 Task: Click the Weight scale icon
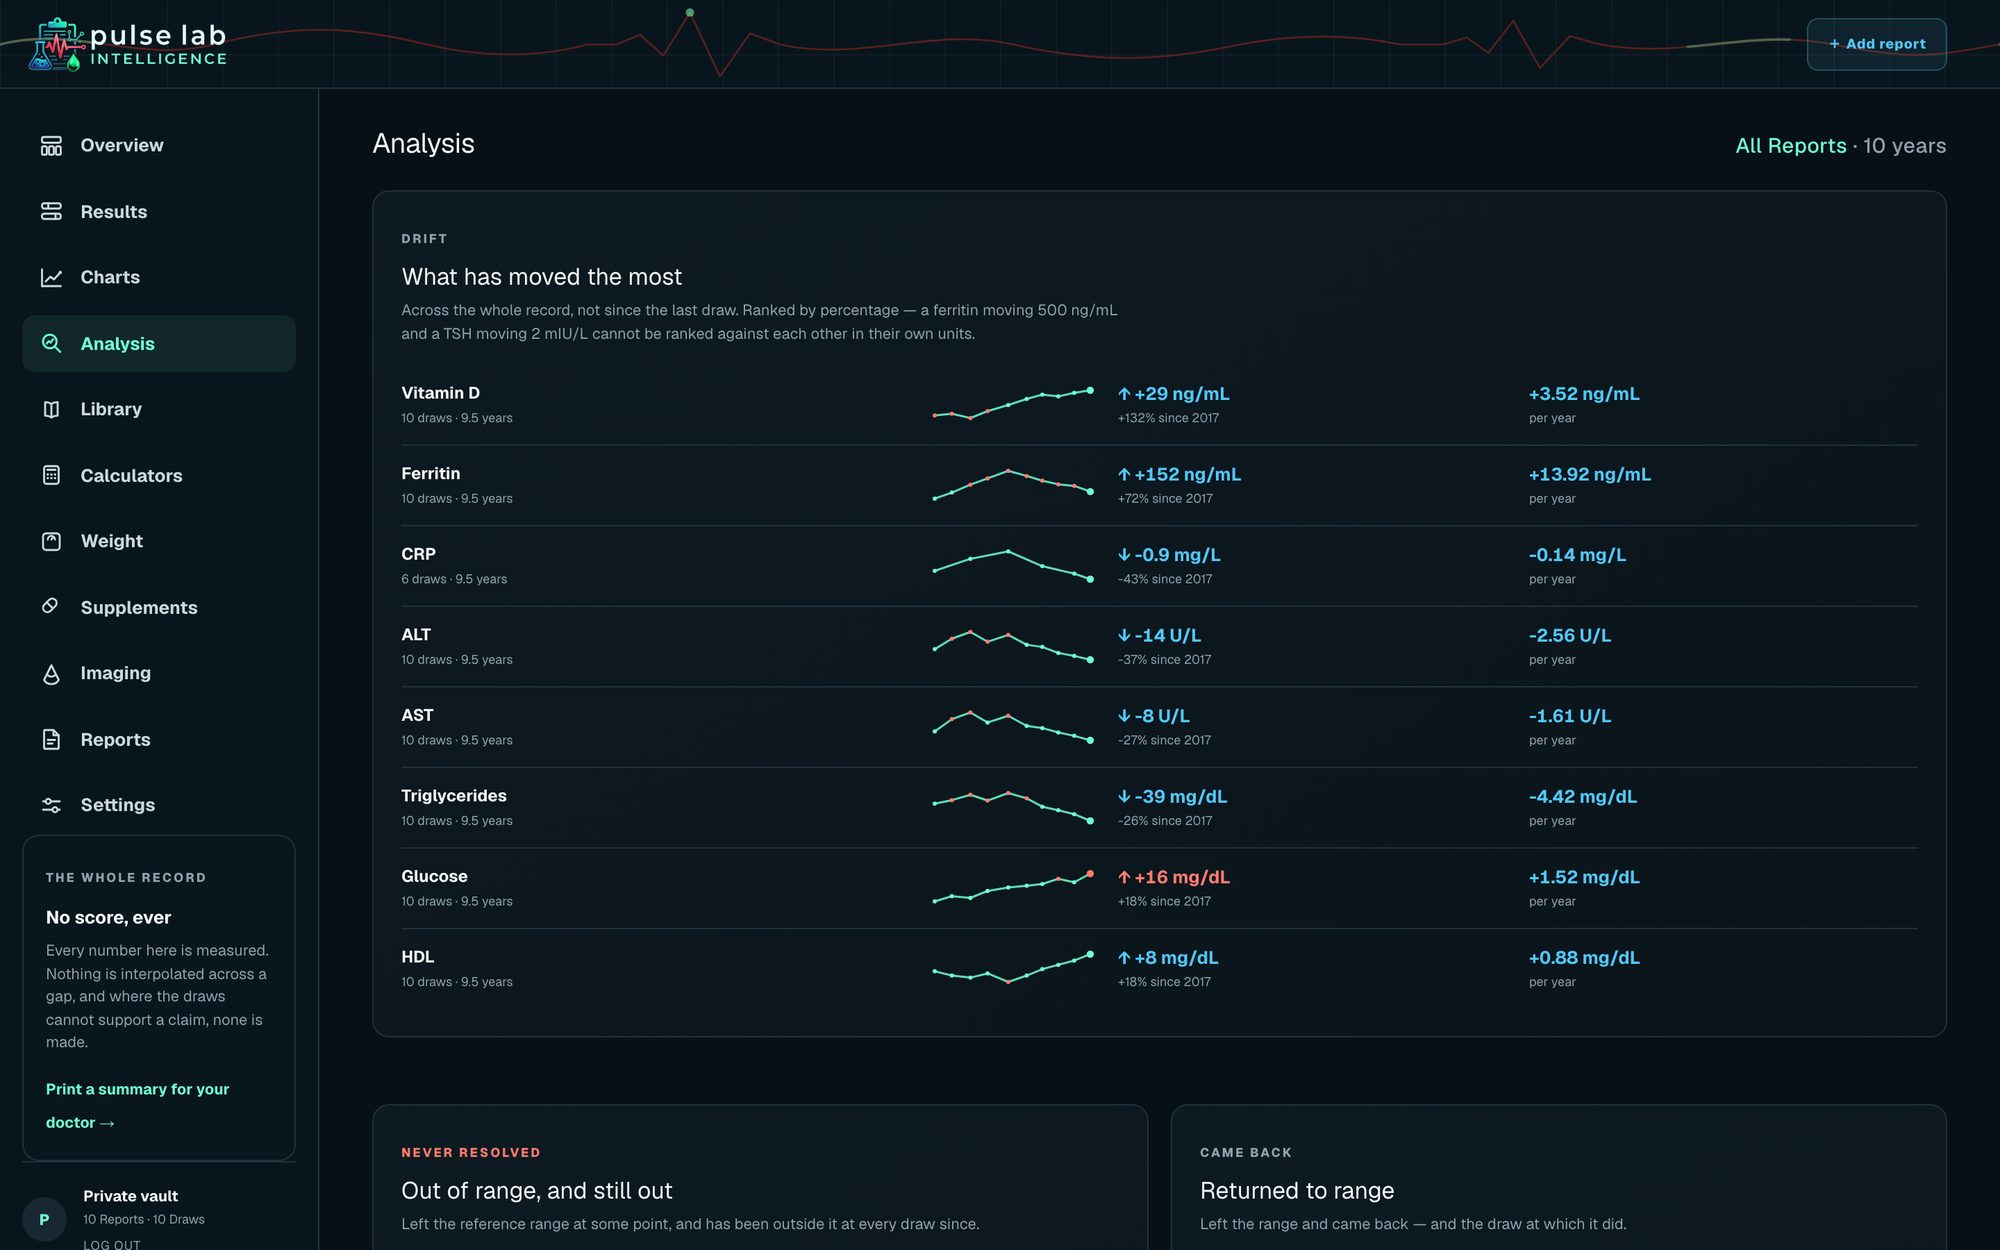[x=51, y=542]
